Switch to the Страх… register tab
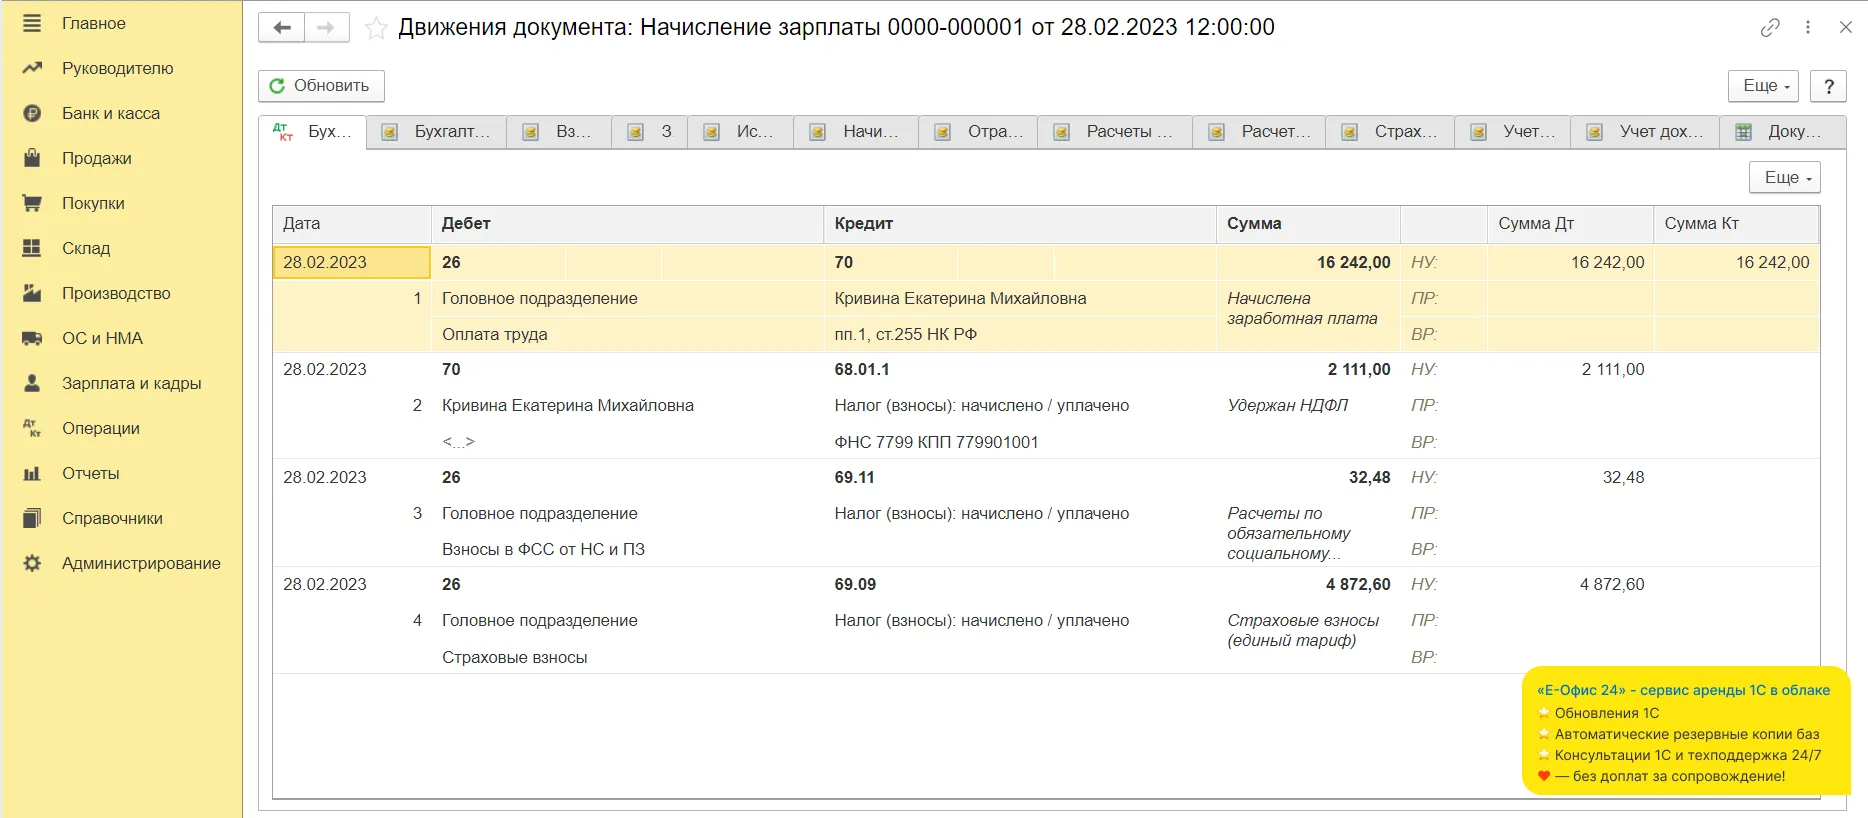 1391,132
